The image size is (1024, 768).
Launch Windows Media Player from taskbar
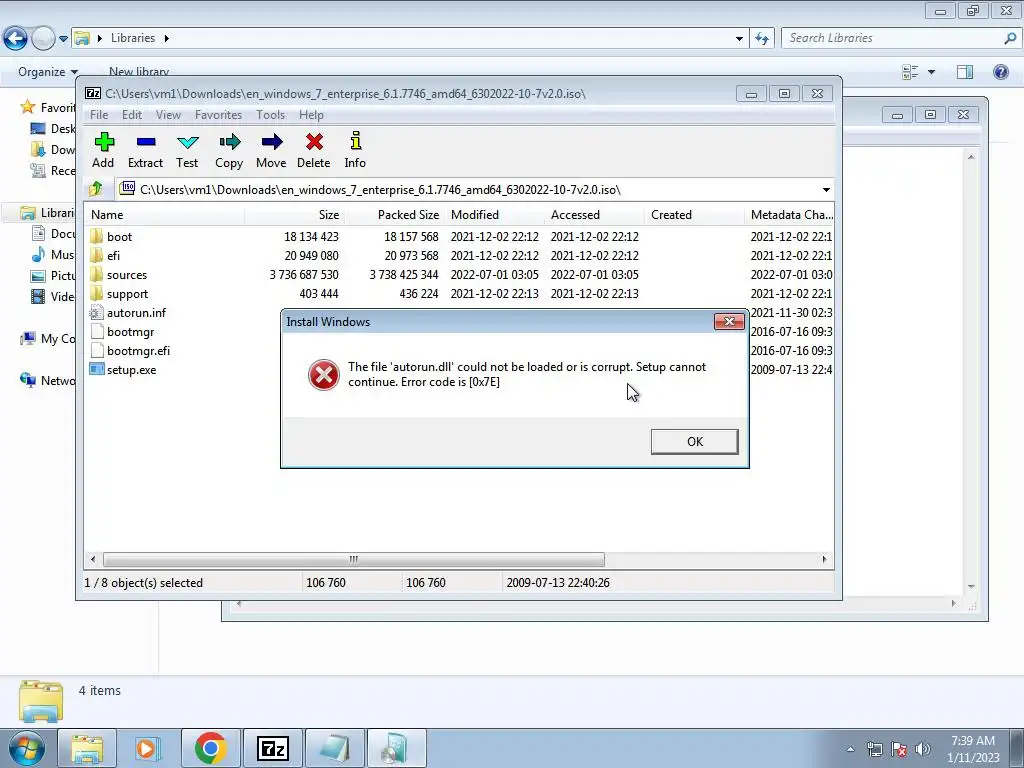(x=148, y=748)
